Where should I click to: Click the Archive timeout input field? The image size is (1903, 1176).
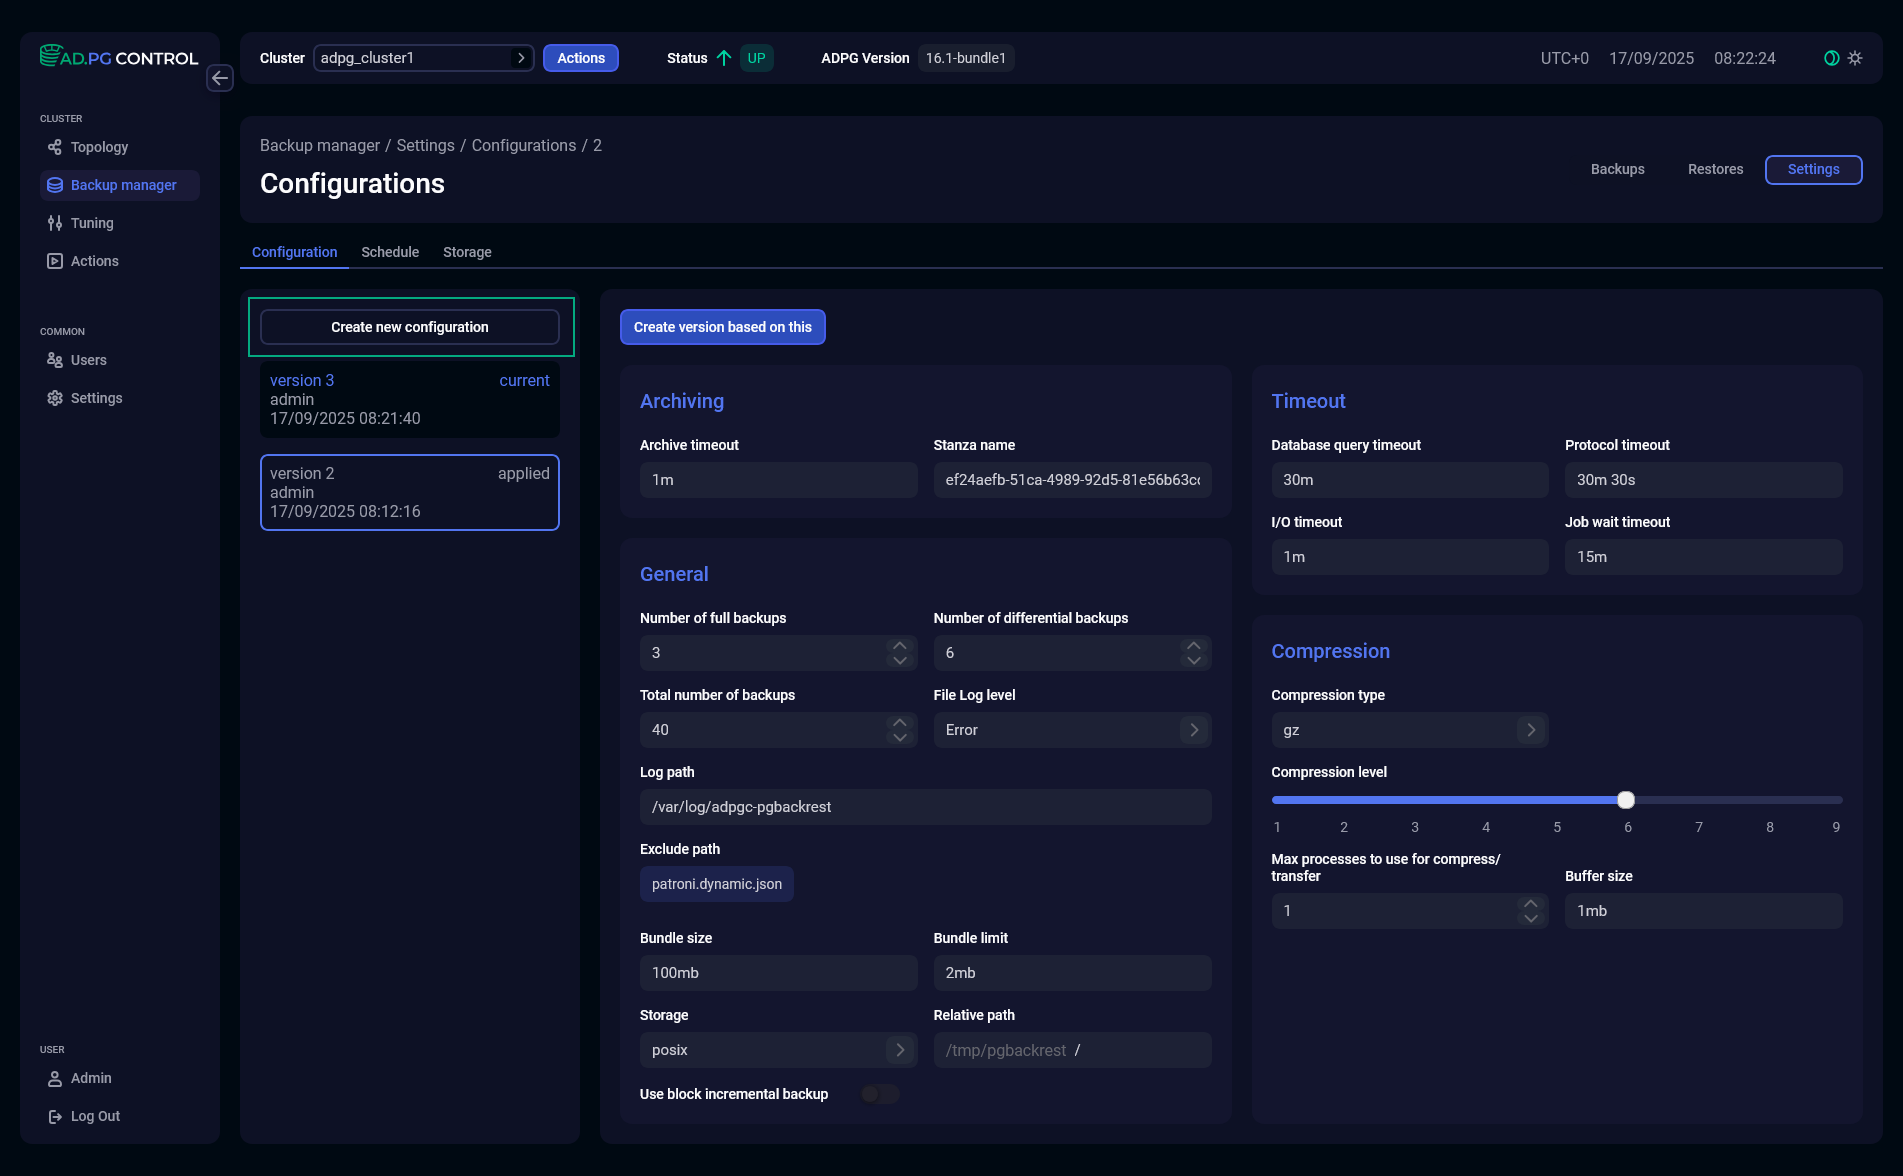point(778,480)
